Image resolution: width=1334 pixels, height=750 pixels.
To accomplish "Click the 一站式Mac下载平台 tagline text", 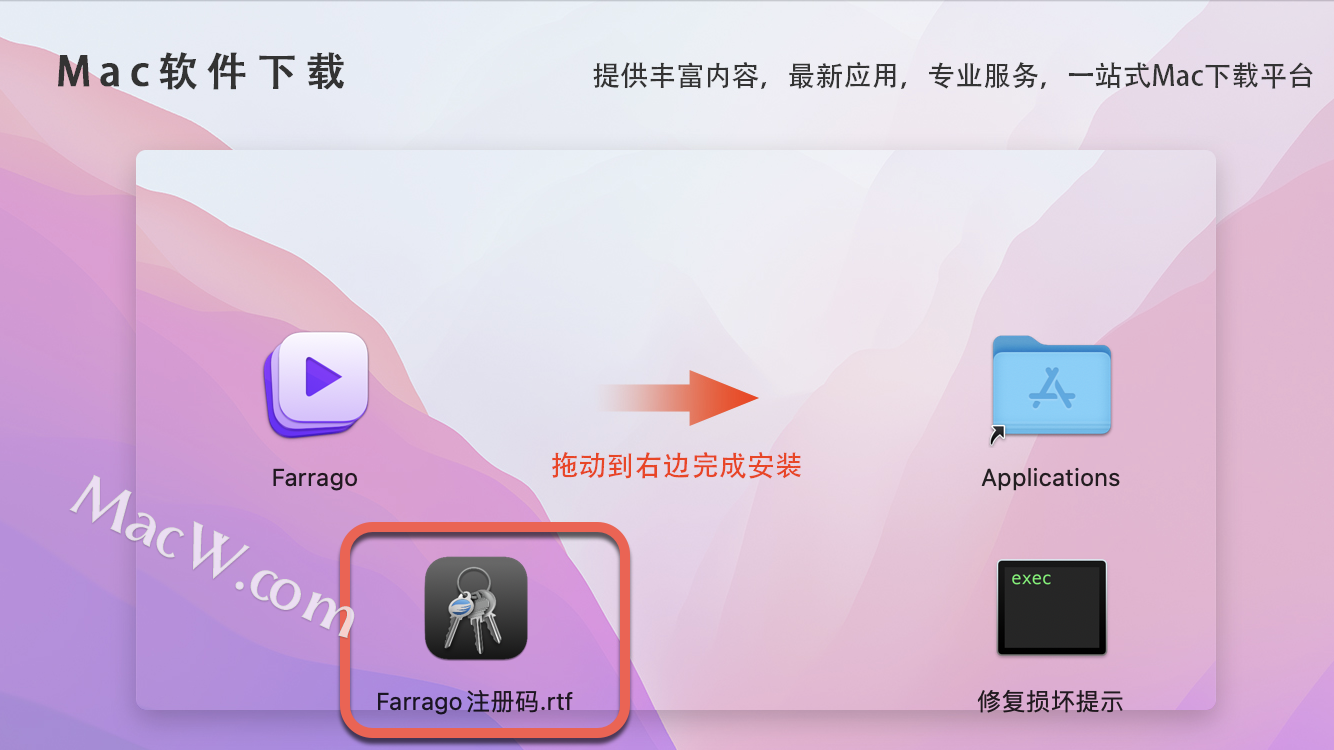I will [x=1191, y=76].
